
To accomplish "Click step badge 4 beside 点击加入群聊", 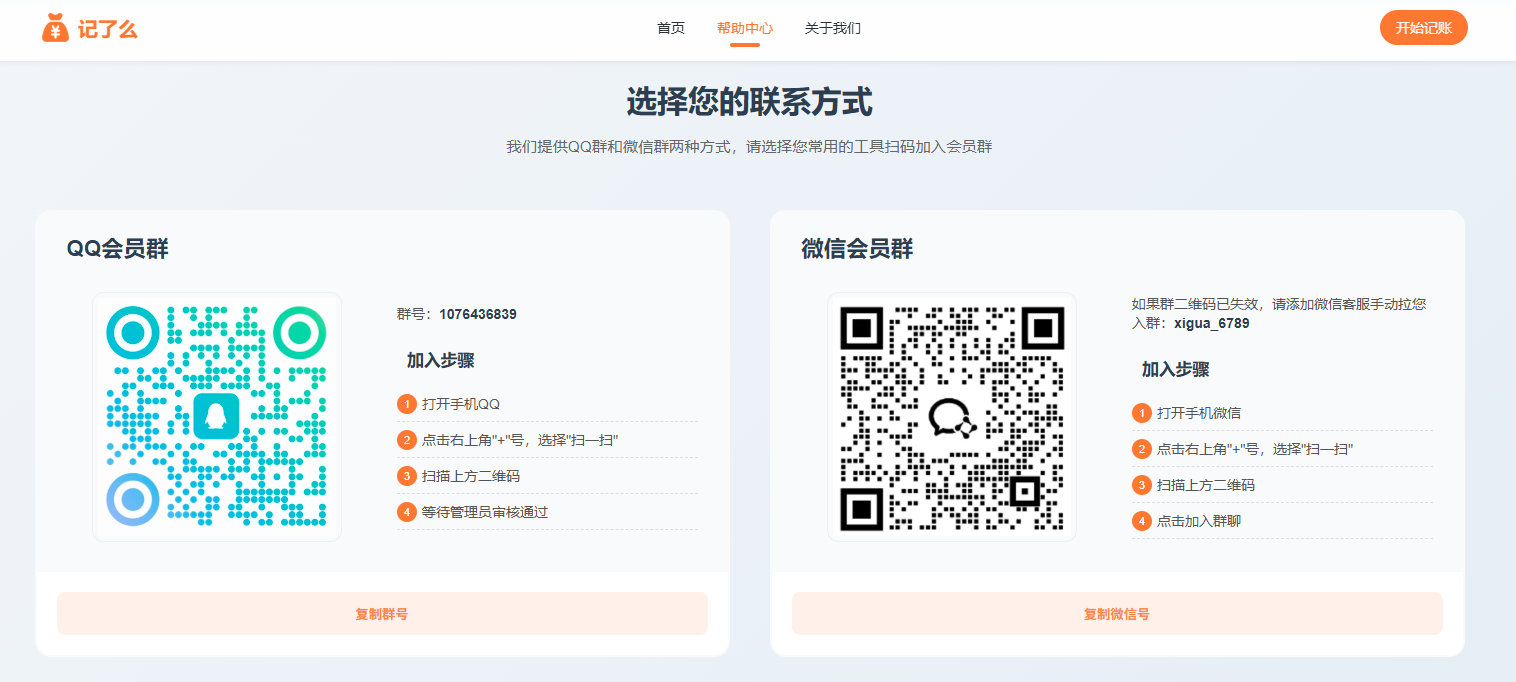I will tap(1141, 521).
